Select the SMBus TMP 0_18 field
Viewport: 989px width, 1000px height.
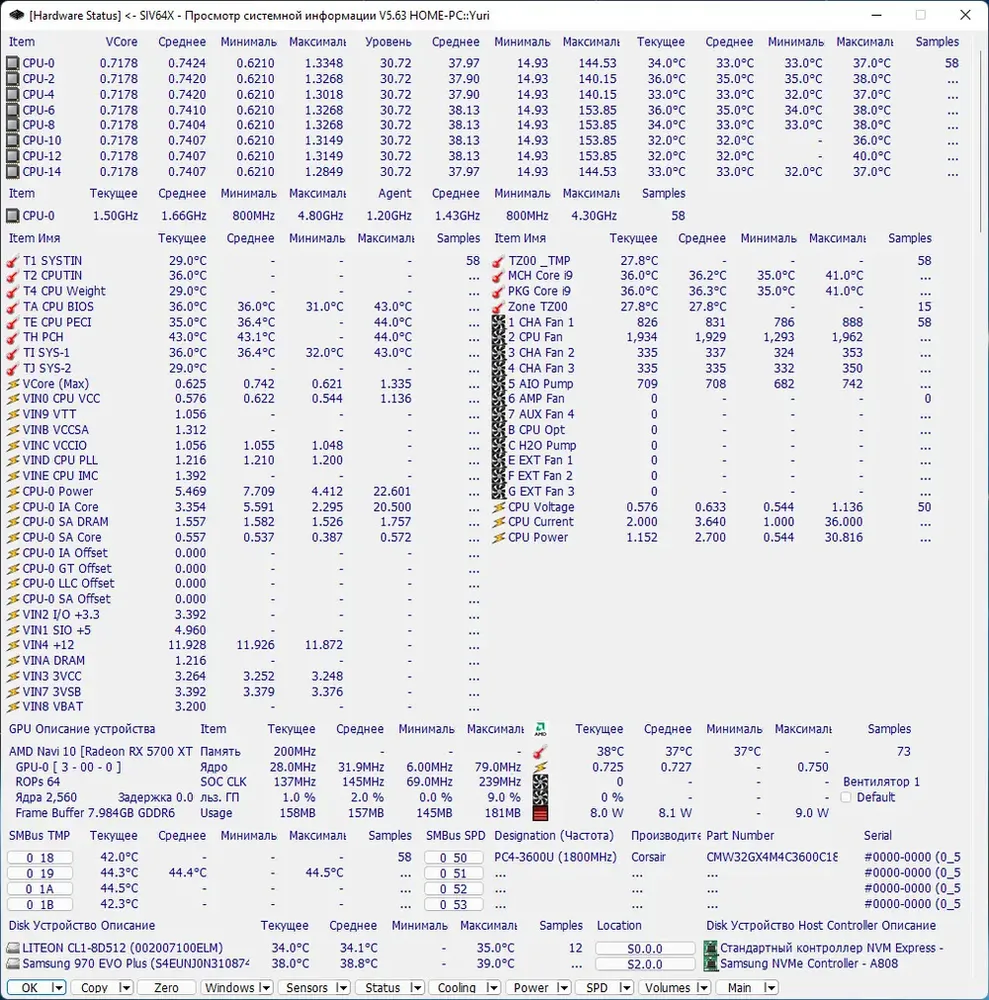pos(40,858)
